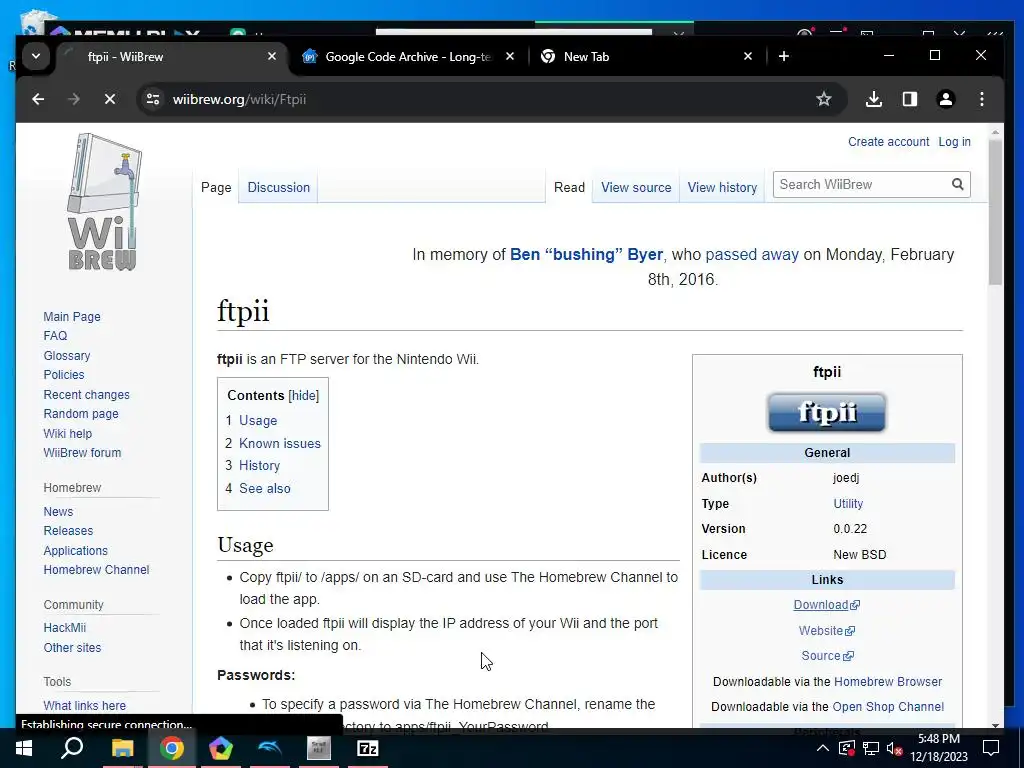The height and width of the screenshot is (768, 1024).
Task: Open Homebrew Channel sidebar link
Action: click(x=96, y=570)
